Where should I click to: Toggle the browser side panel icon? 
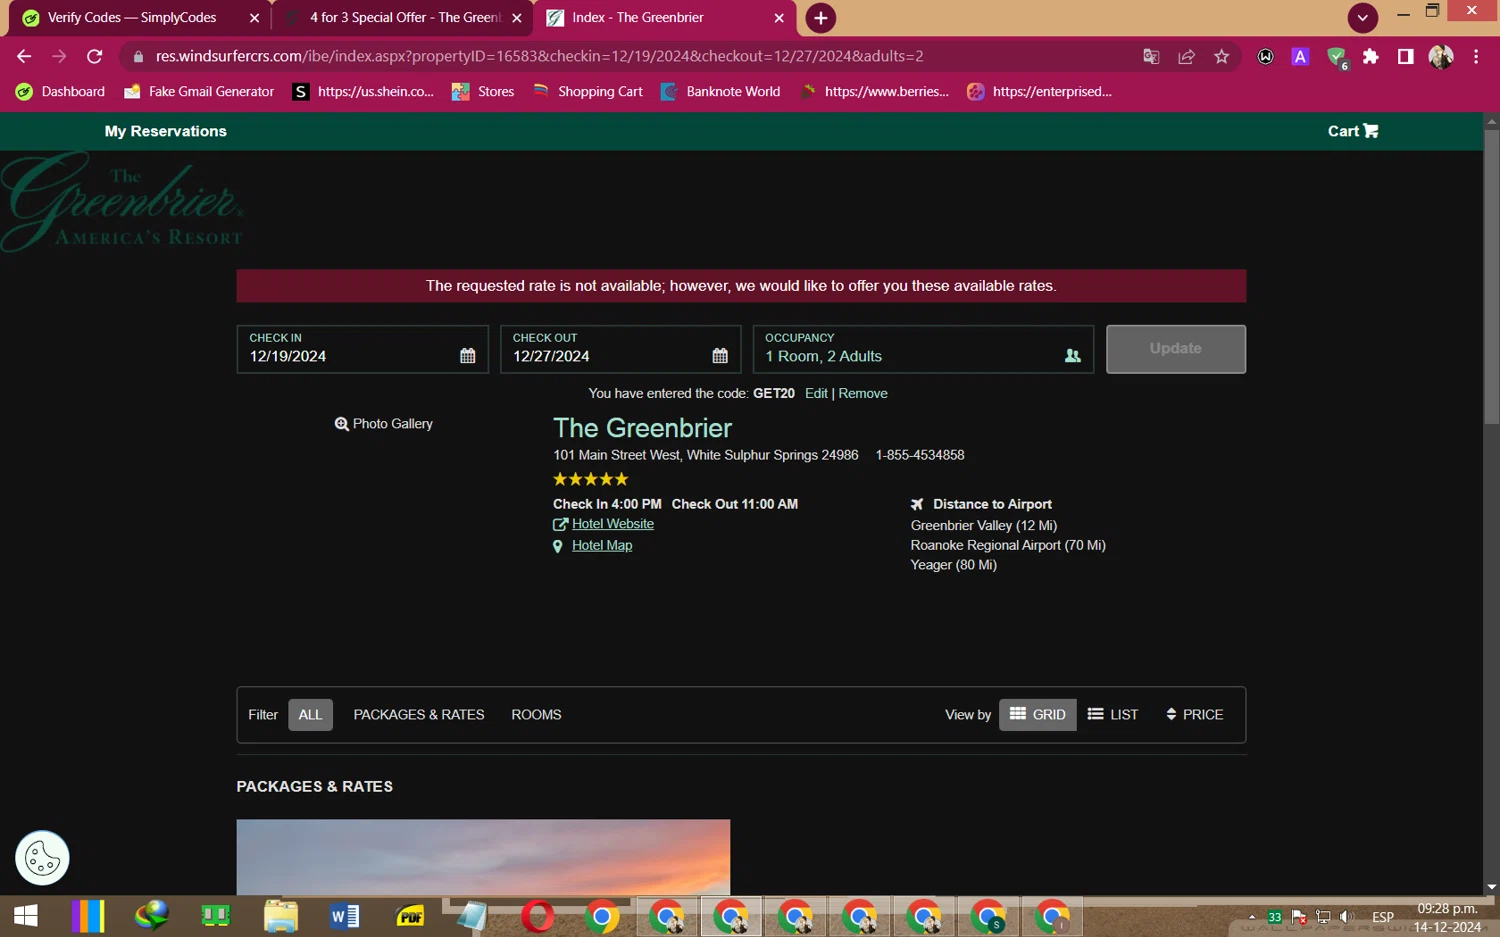pyautogui.click(x=1405, y=57)
